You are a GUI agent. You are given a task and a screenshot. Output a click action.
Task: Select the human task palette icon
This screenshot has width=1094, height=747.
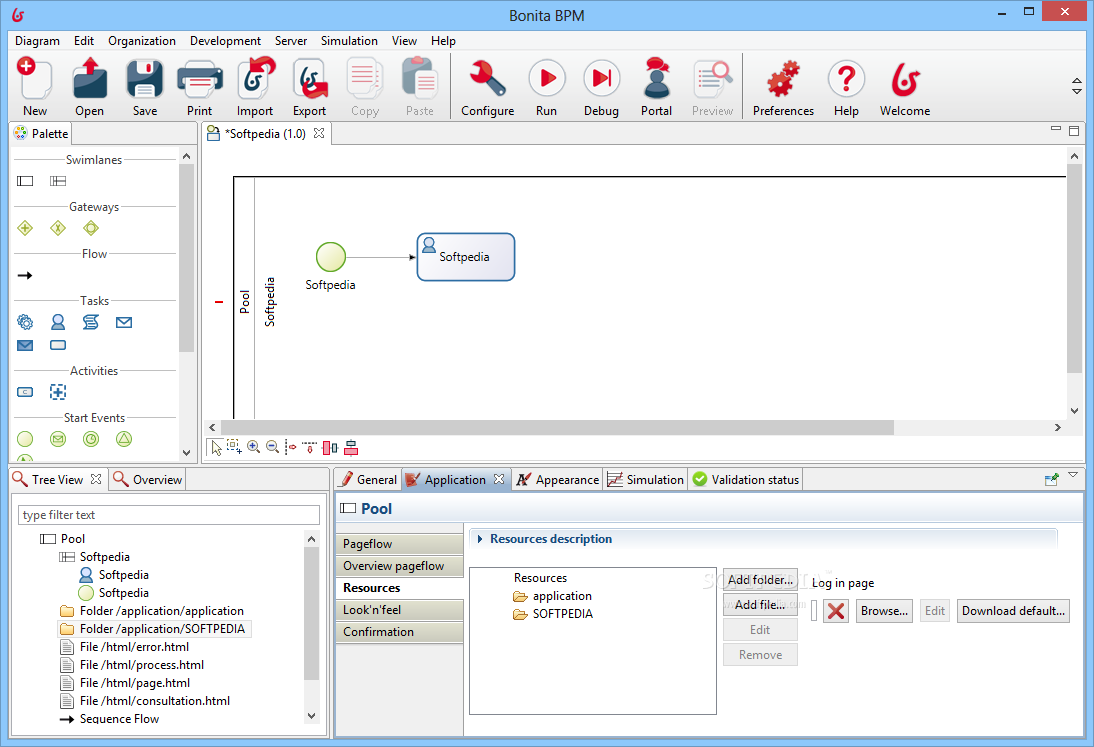pos(58,322)
